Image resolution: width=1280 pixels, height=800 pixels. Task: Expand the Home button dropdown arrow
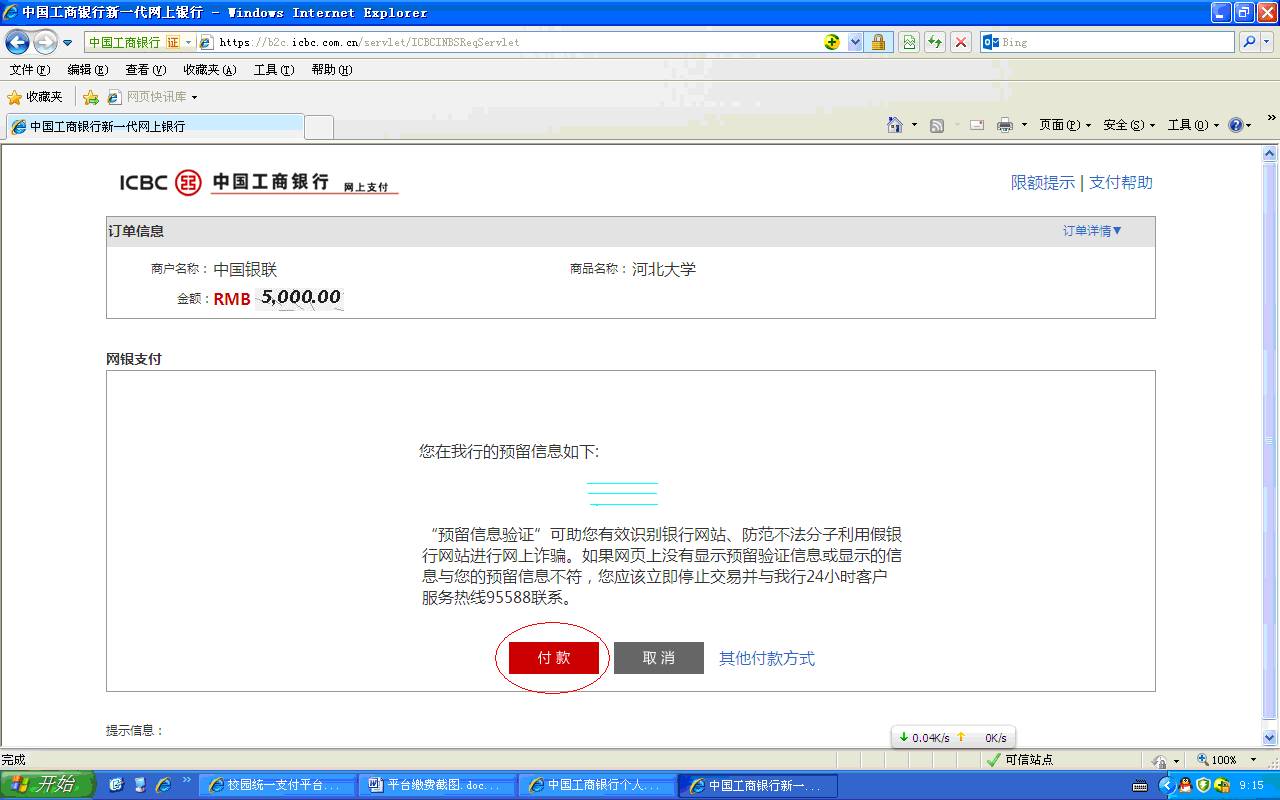(914, 125)
